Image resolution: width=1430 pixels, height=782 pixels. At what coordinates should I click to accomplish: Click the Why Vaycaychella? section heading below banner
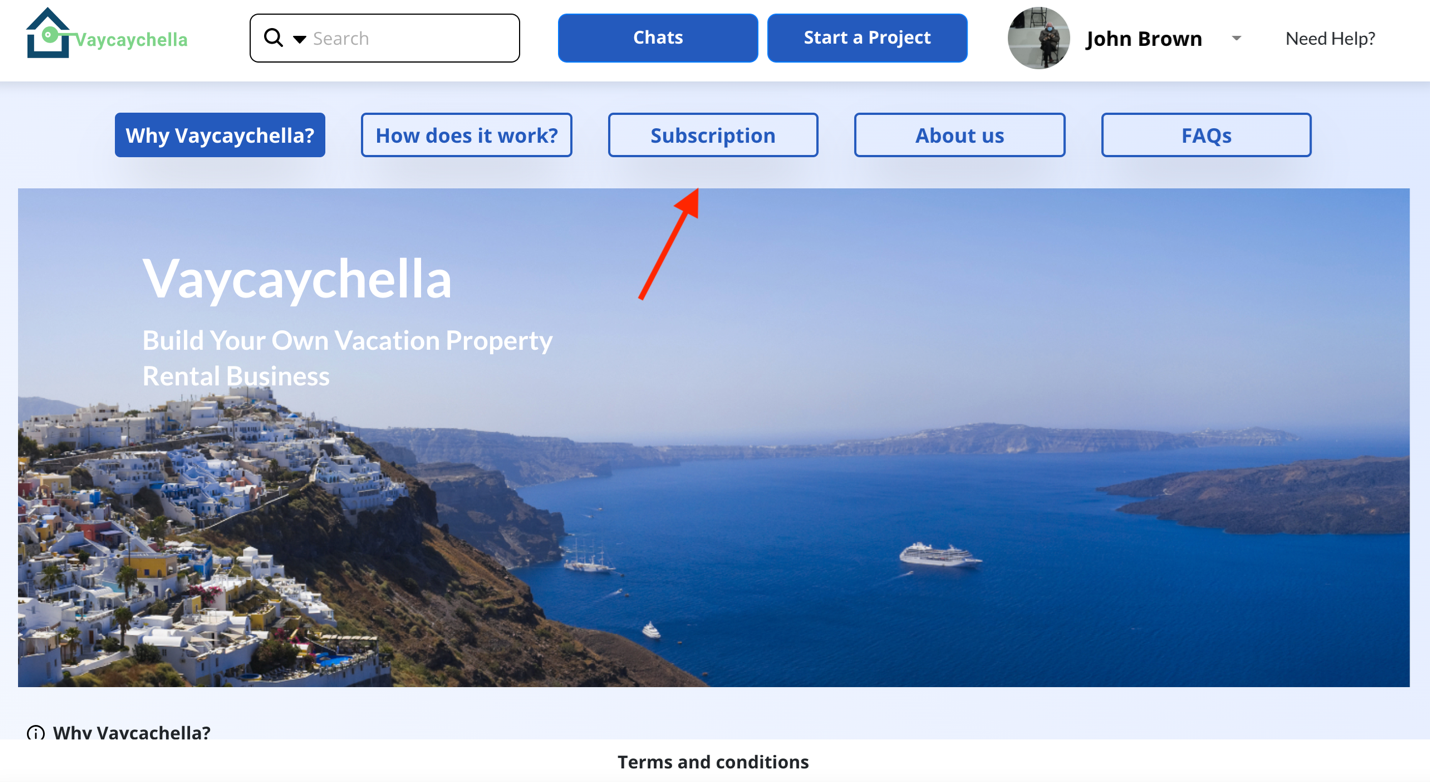(x=132, y=733)
